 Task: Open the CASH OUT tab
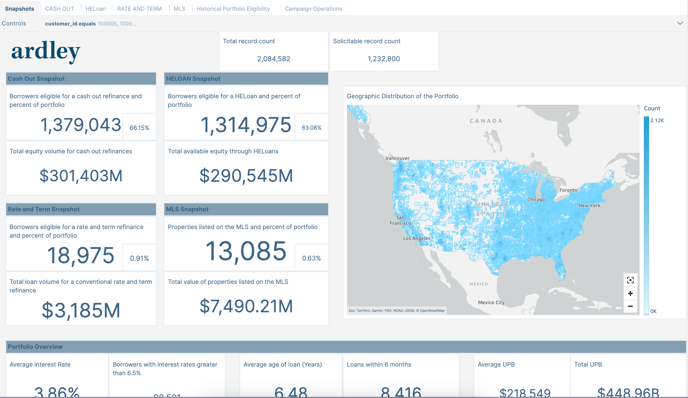click(x=59, y=9)
